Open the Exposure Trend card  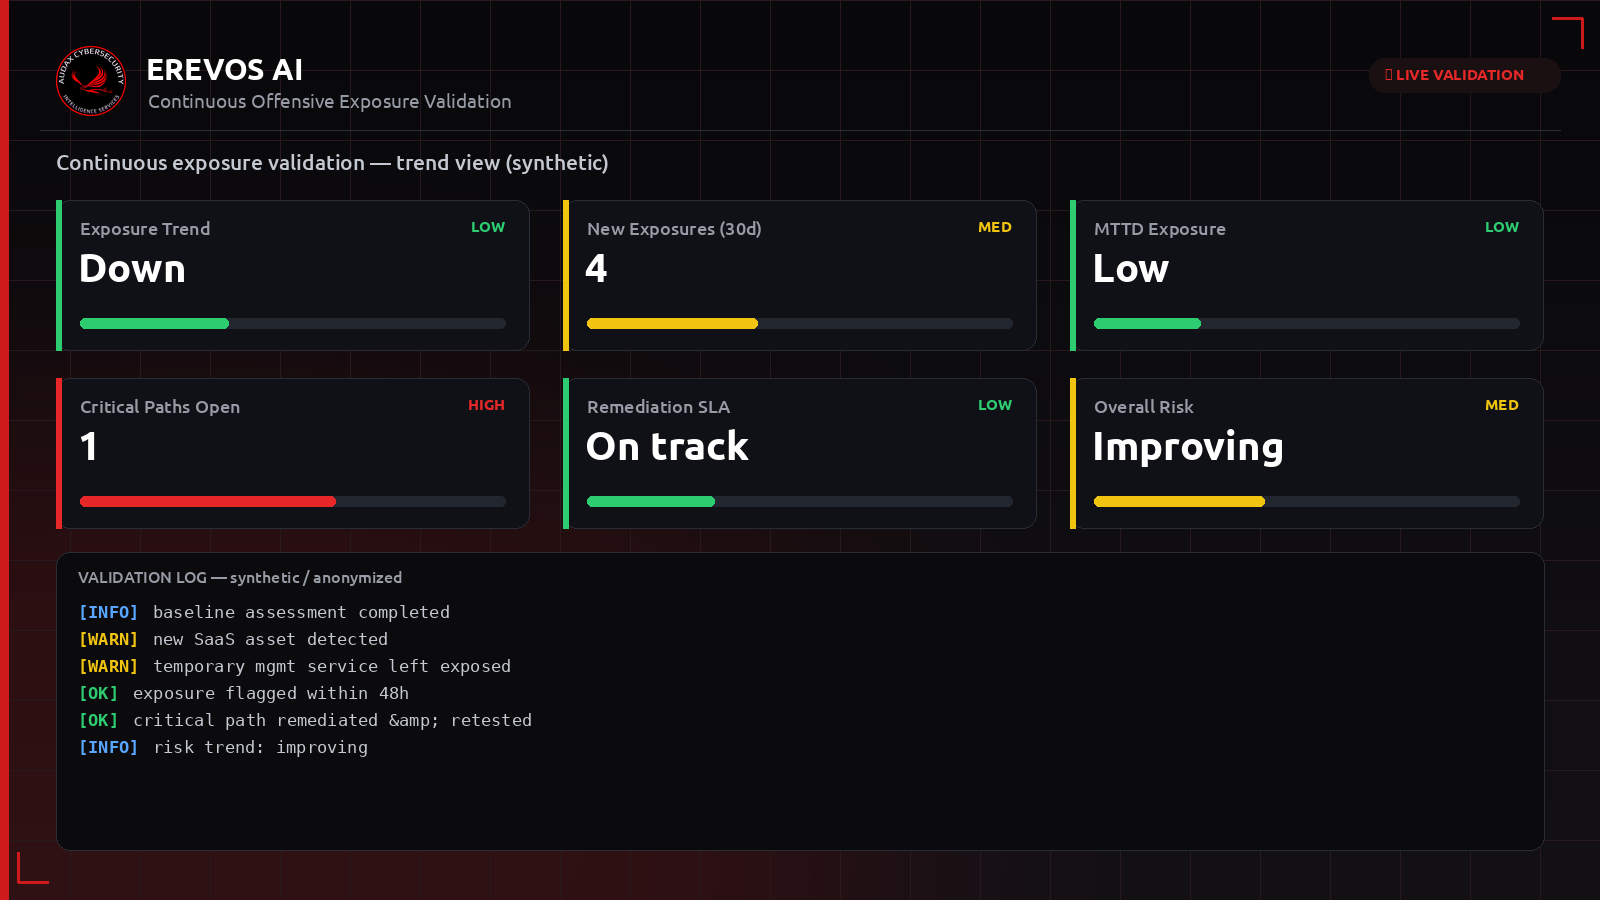pos(293,276)
